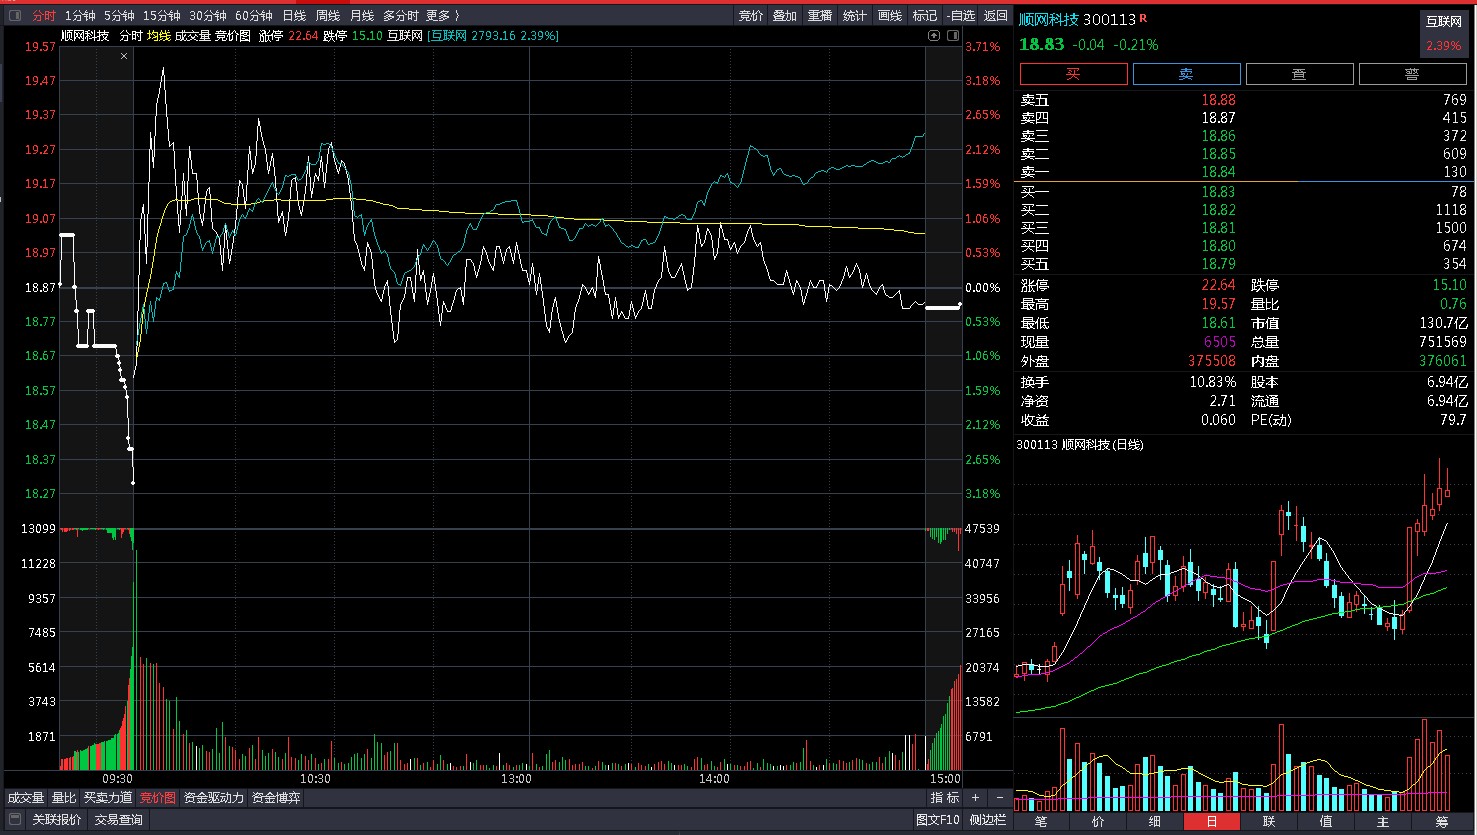1477x835 pixels.
Task: Open the 画线 drawing tools
Action: pyautogui.click(x=890, y=16)
